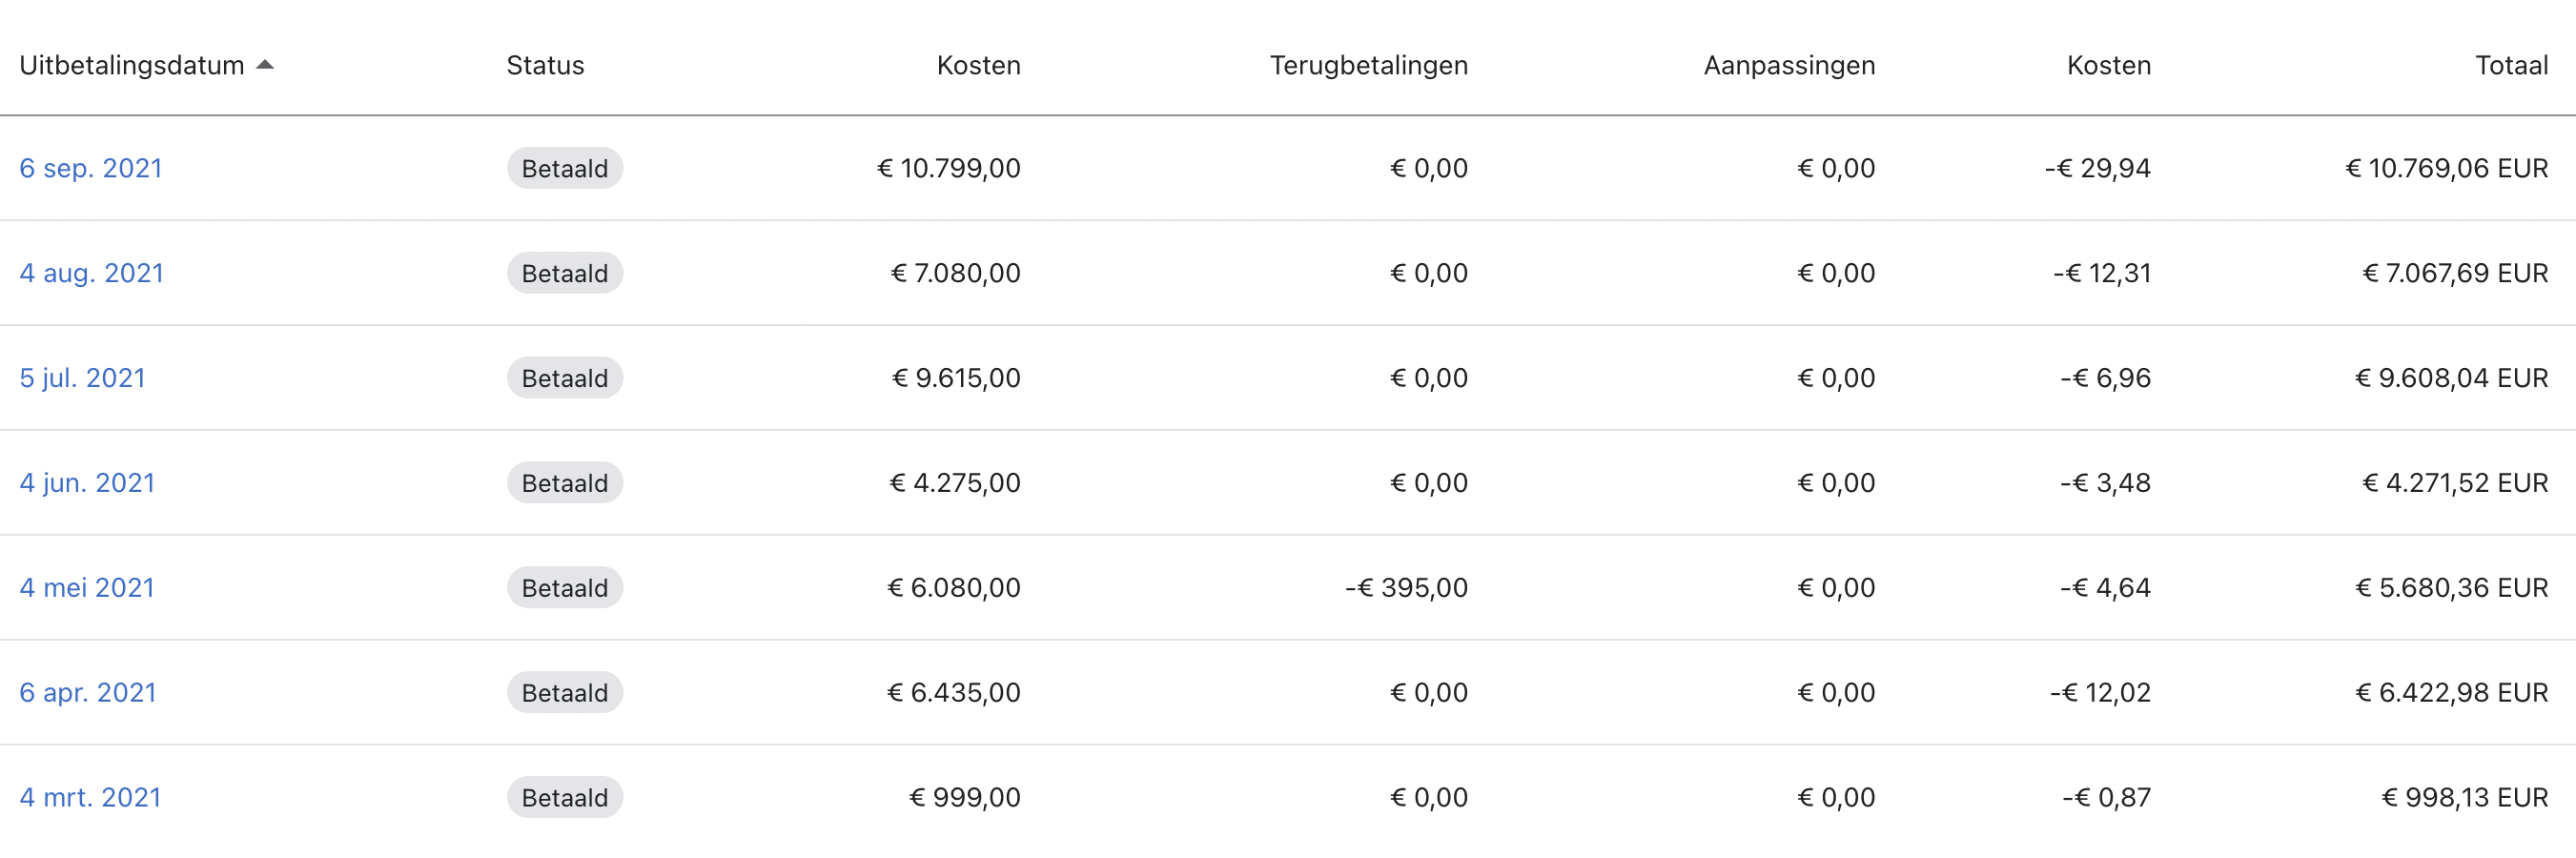This screenshot has width=2576, height=858.
Task: Click the sort arrow beside Uitbetalingsdatum
Action: point(265,65)
